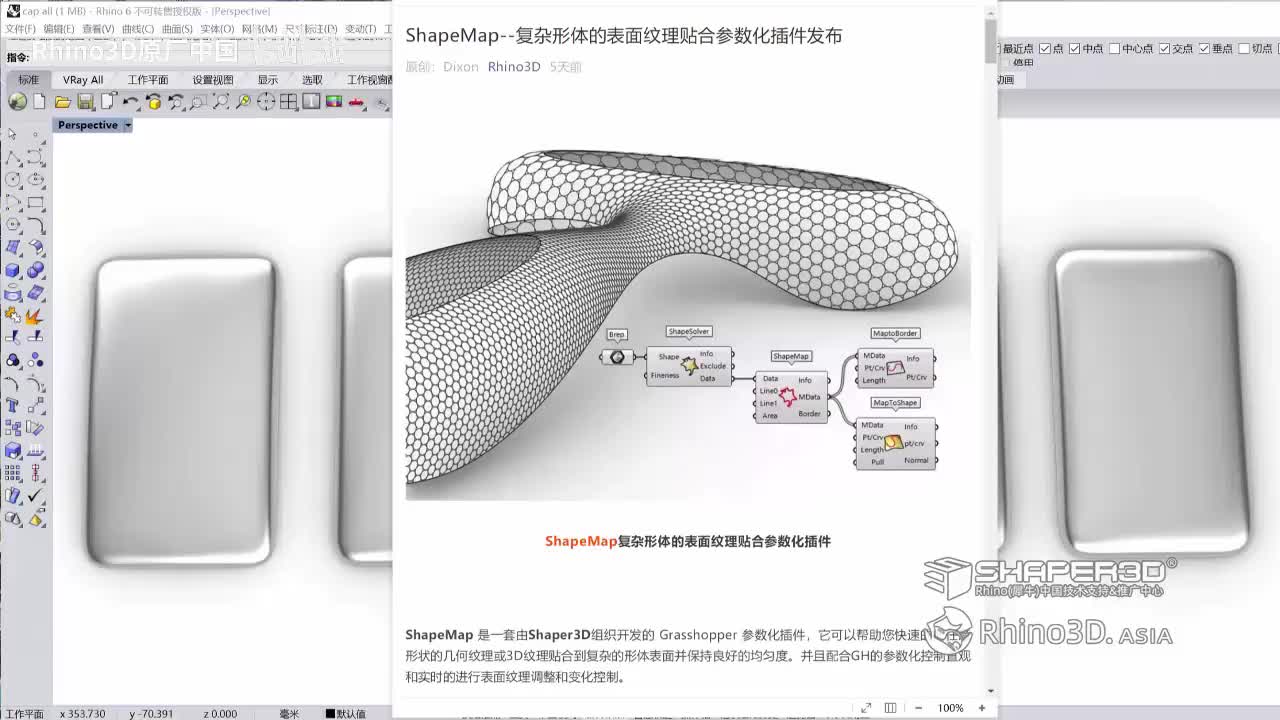This screenshot has width=1280, height=720.
Task: Switch to the VRay All toolbar tab
Action: [83, 80]
